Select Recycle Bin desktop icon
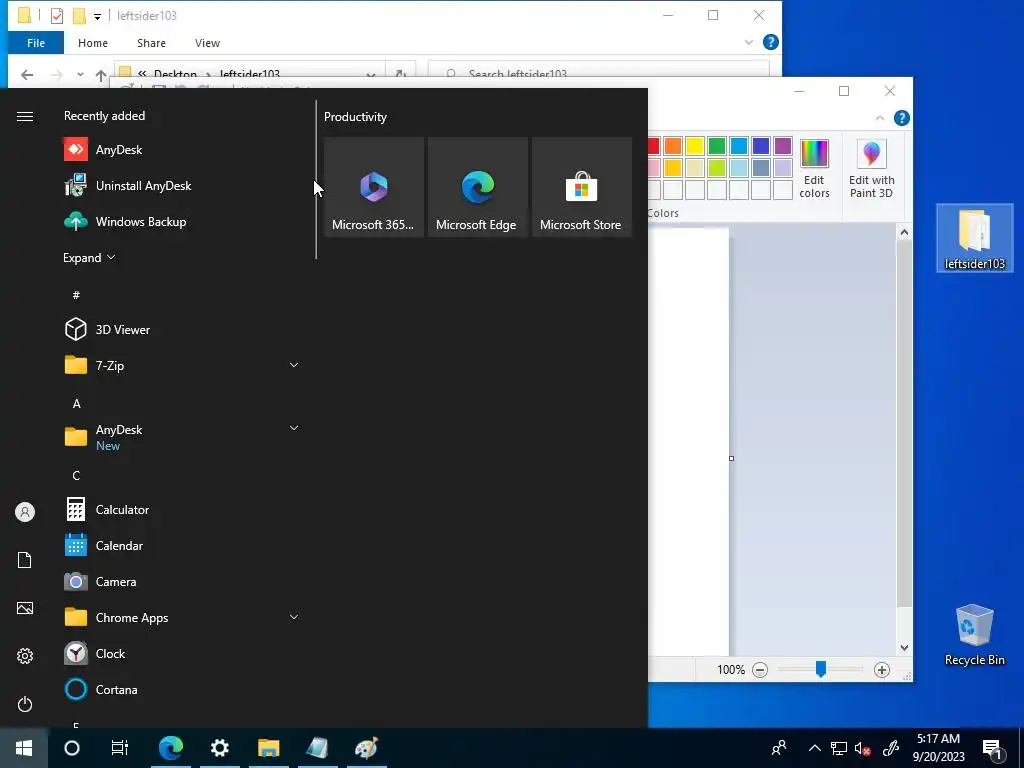Viewport: 1024px width, 768px height. pyautogui.click(x=974, y=635)
